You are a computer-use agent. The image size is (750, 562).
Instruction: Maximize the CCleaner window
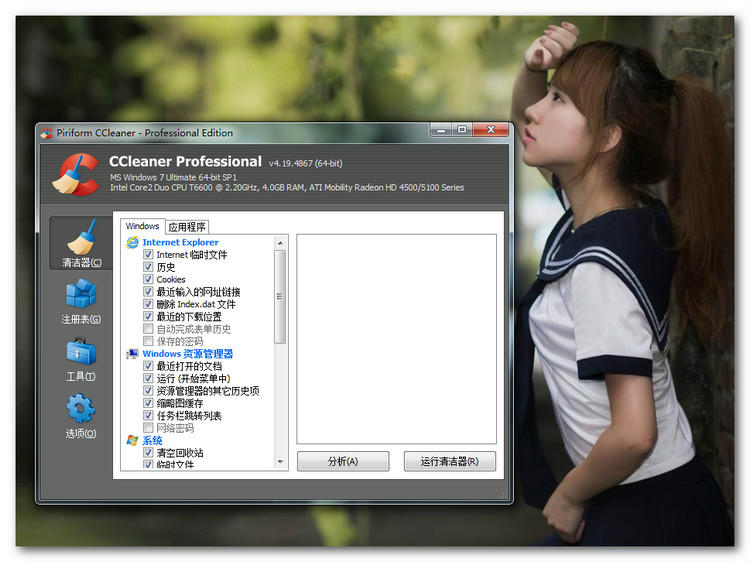pos(462,130)
